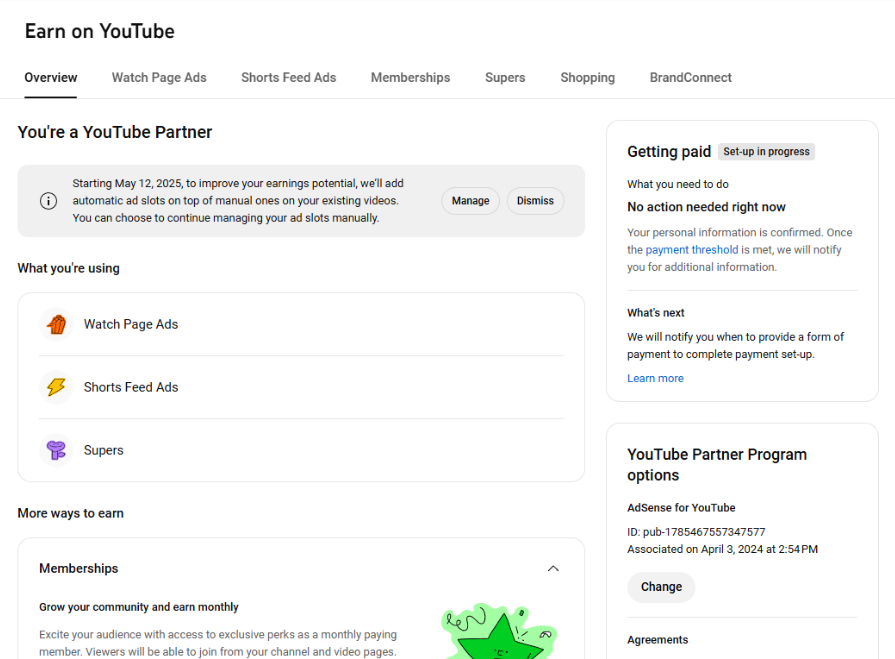Dismiss the automatic ad slots notice
895x659 pixels.
click(x=535, y=201)
